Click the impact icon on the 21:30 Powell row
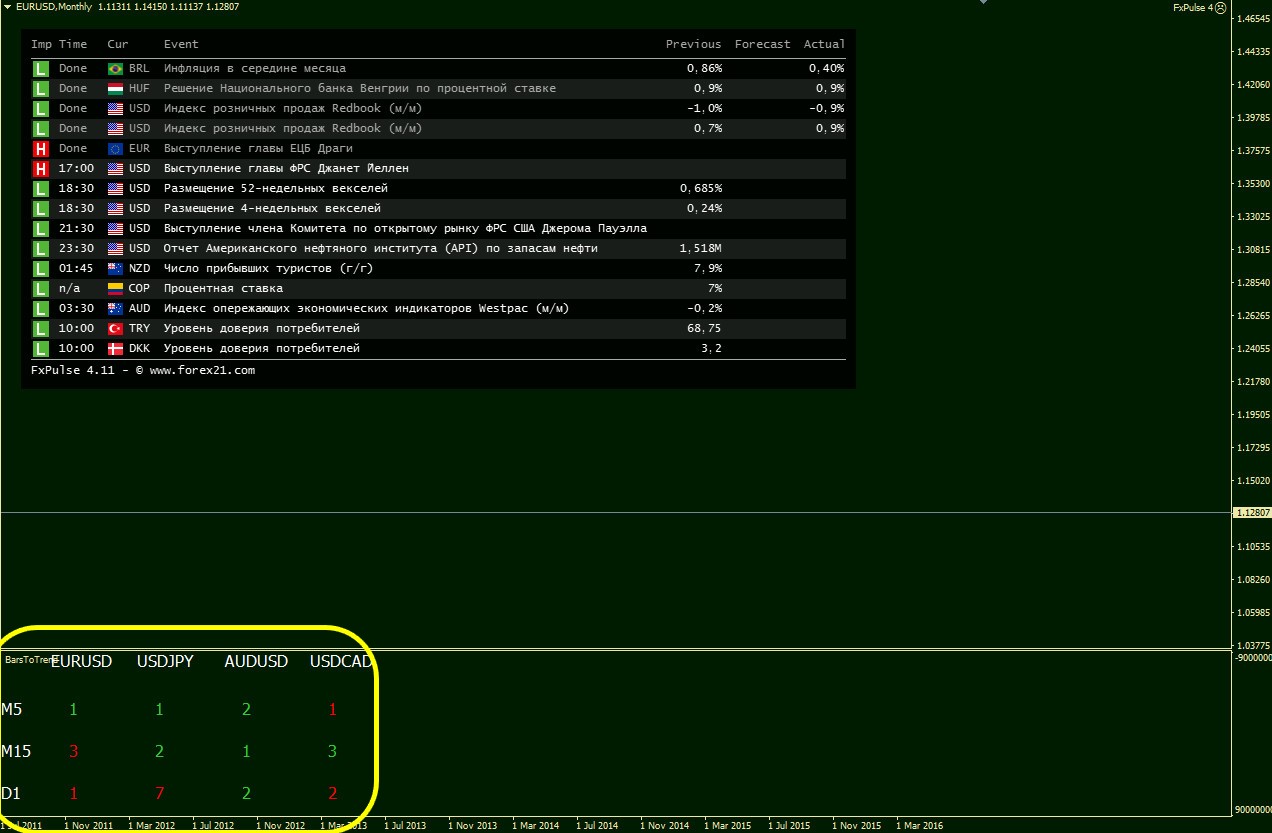Image resolution: width=1272 pixels, height=833 pixels. 41,229
